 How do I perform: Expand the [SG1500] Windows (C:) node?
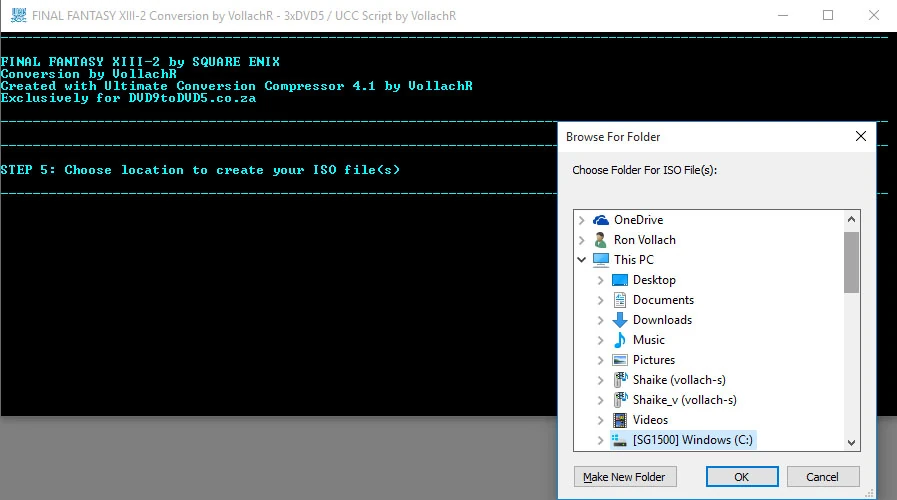(x=600, y=441)
